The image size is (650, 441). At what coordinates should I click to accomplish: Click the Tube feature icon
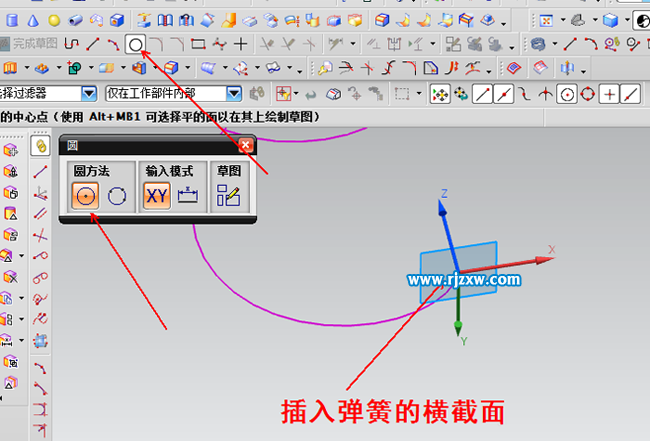(x=75, y=20)
